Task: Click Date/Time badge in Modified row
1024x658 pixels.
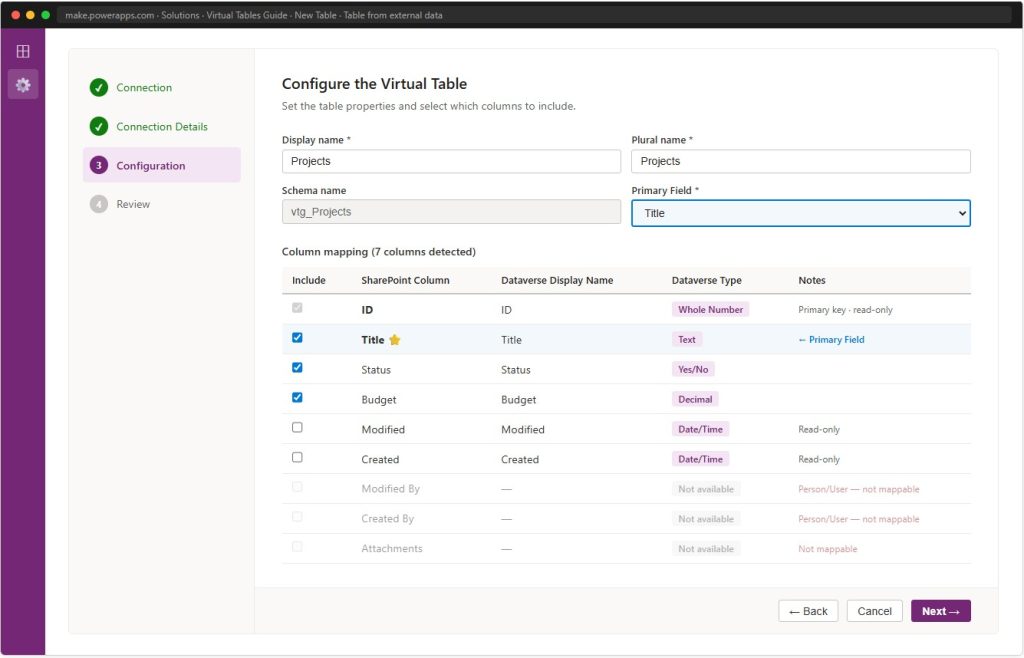Action: (700, 430)
